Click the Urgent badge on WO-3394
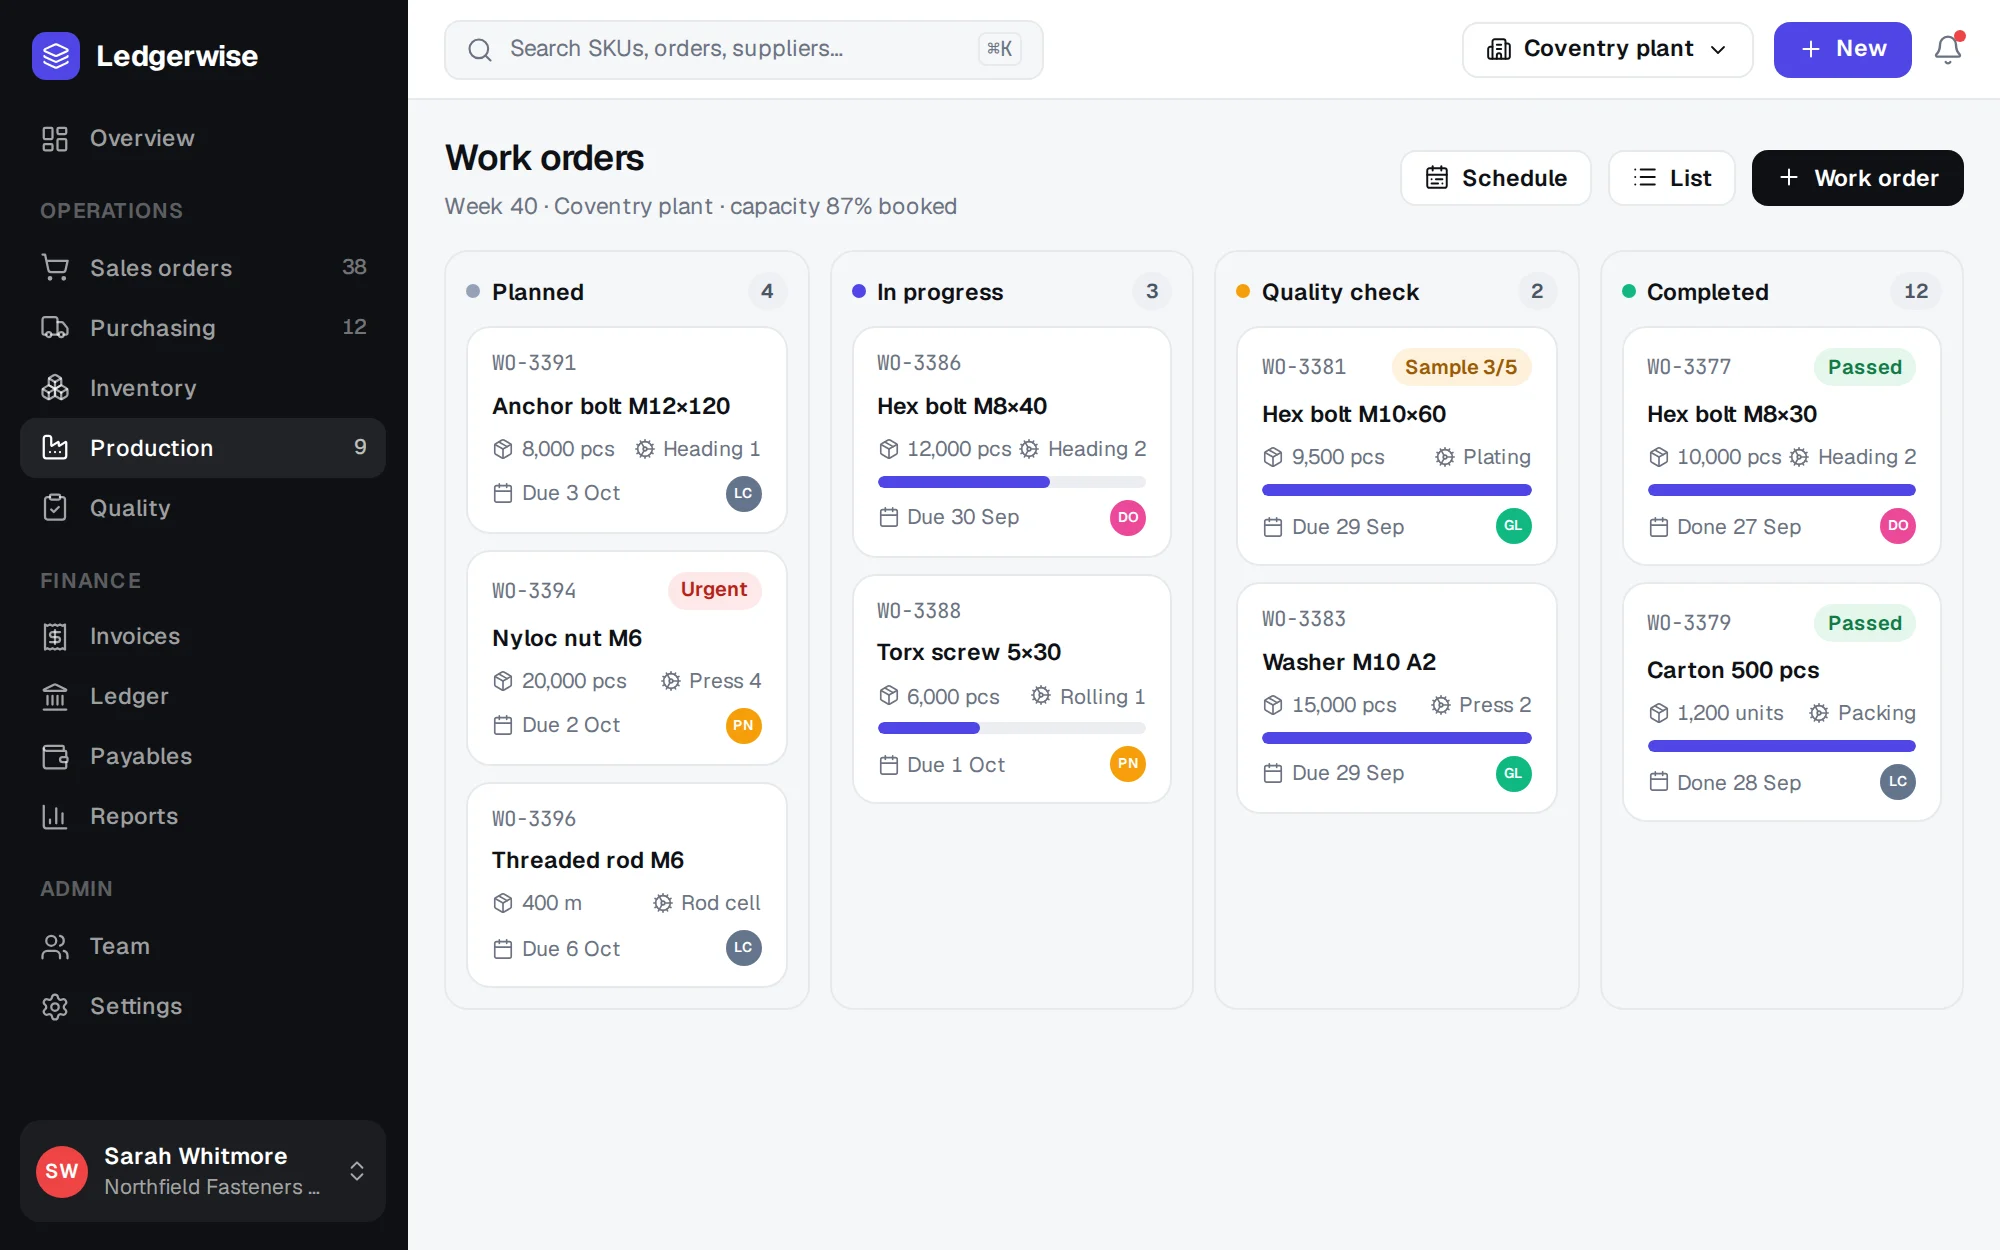2000x1250 pixels. (x=714, y=590)
